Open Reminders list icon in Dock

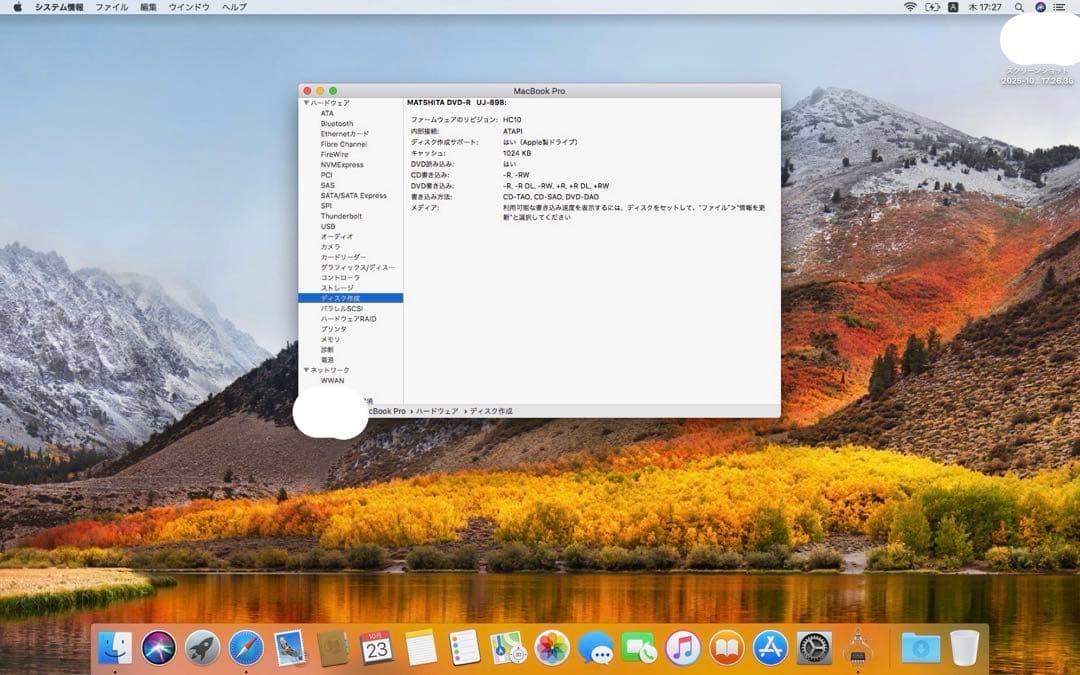pos(464,648)
